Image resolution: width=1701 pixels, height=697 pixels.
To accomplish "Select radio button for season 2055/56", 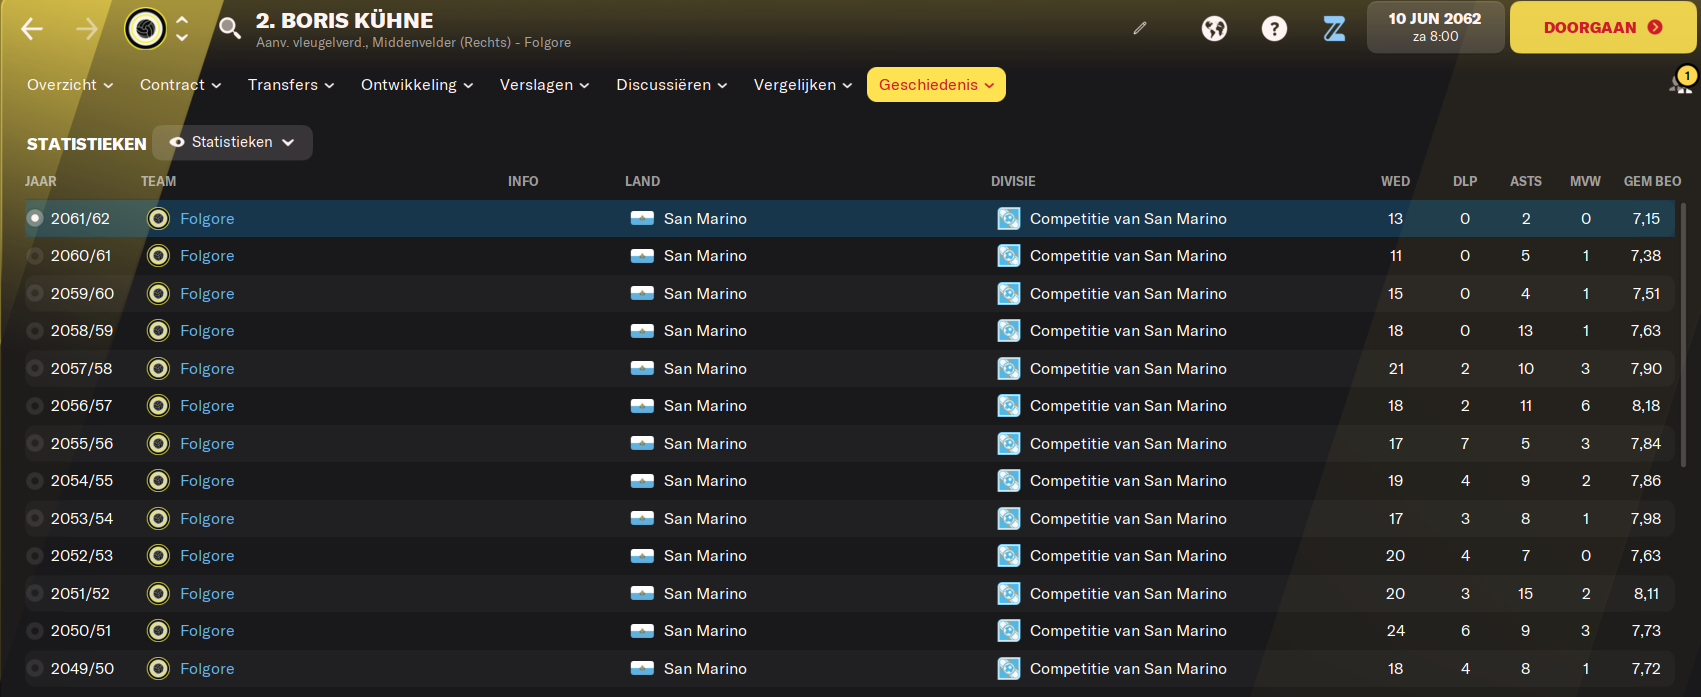I will [35, 443].
